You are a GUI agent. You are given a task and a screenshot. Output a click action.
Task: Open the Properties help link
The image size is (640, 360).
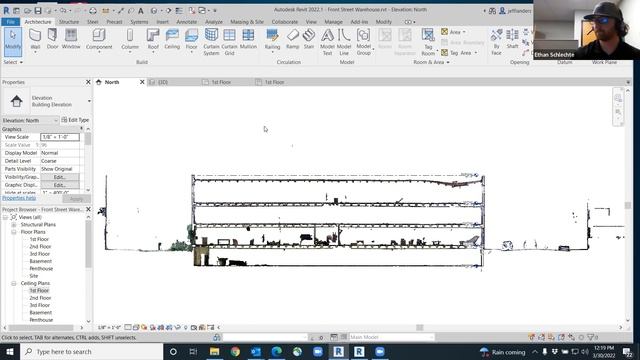19,198
